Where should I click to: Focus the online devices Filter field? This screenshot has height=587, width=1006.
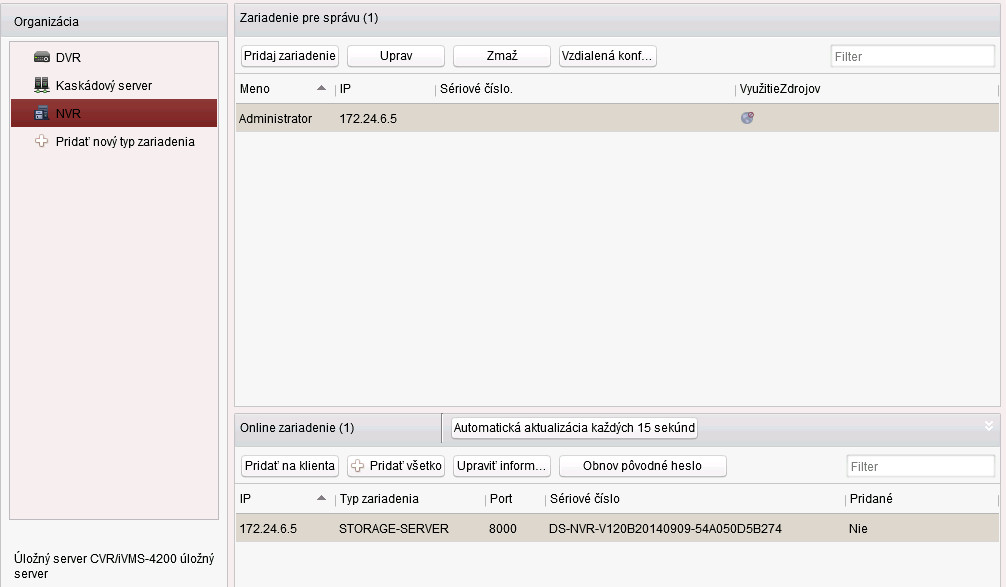coord(920,466)
